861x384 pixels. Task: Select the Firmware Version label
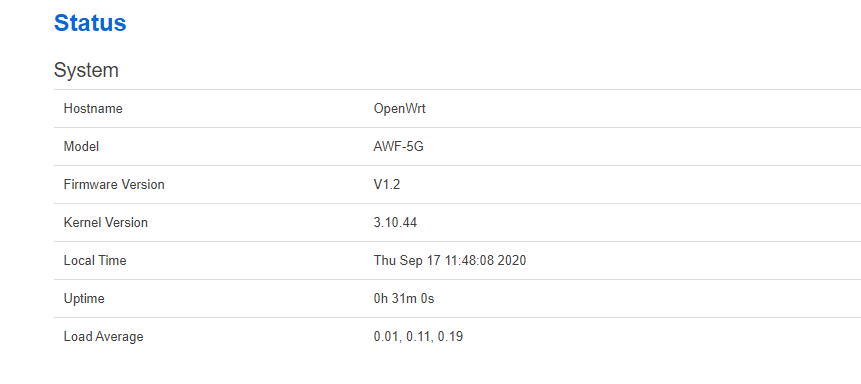coord(114,185)
